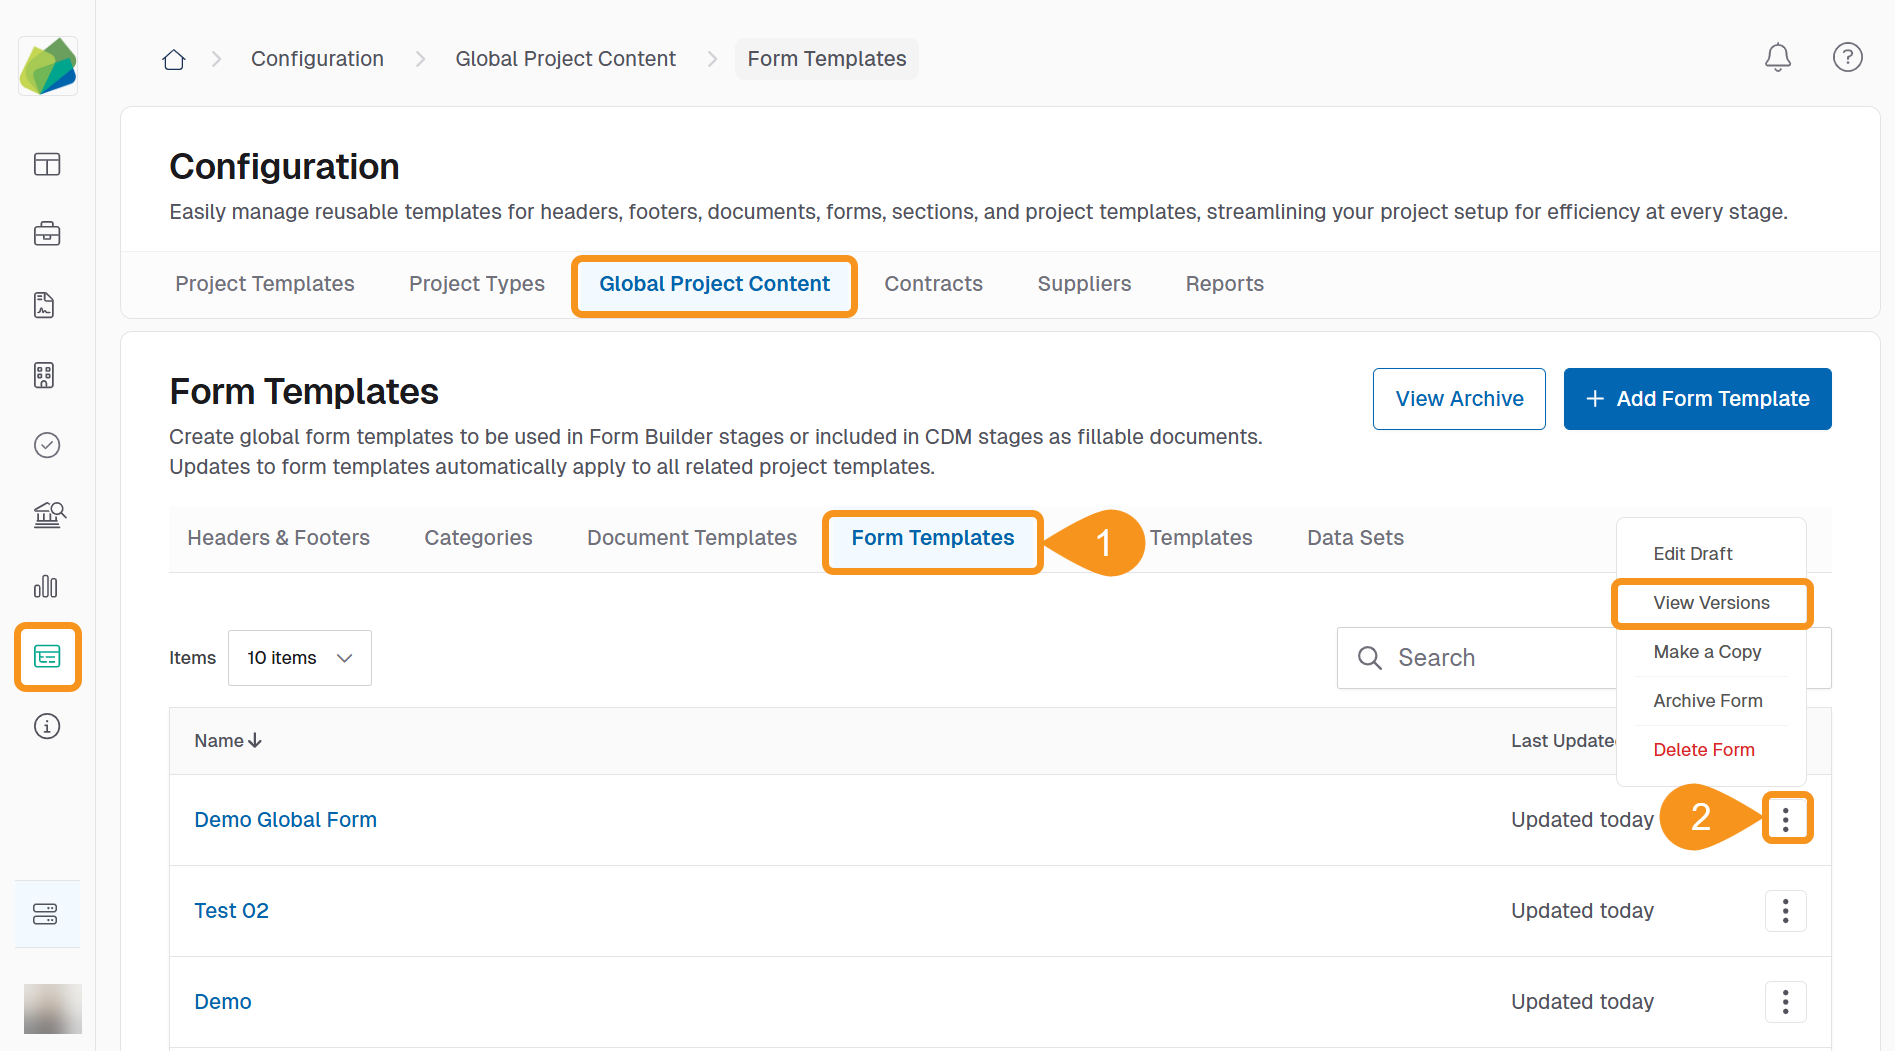Click the checkmark circle sidebar icon
Screen dimensions: 1895x1051
coord(47,445)
